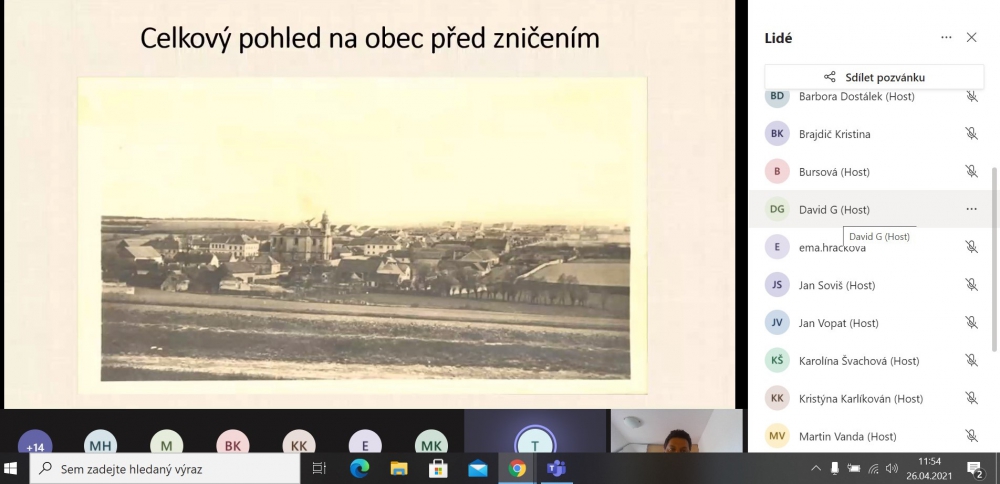Select the BD avatar of Barbora Dostálek
The height and width of the screenshot is (484, 1000).
[x=777, y=97]
